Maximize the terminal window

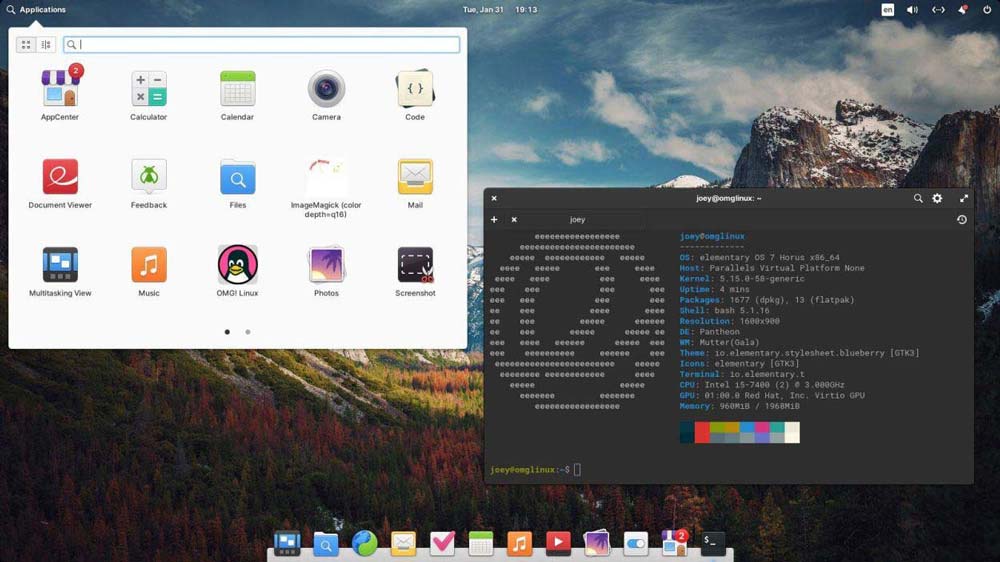(964, 198)
